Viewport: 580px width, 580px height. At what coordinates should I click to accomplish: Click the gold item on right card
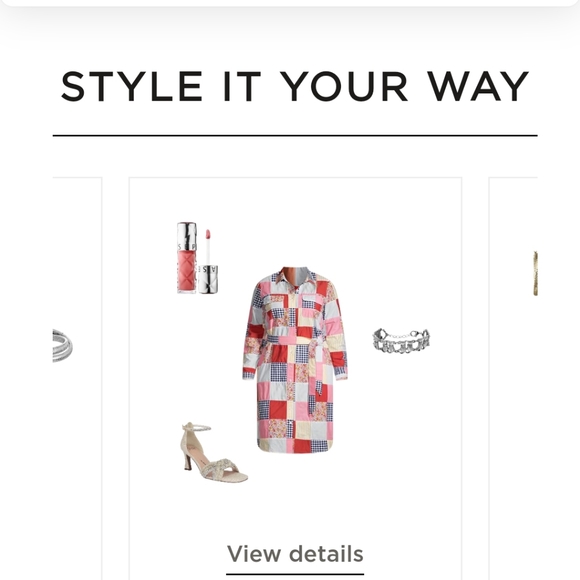(535, 273)
